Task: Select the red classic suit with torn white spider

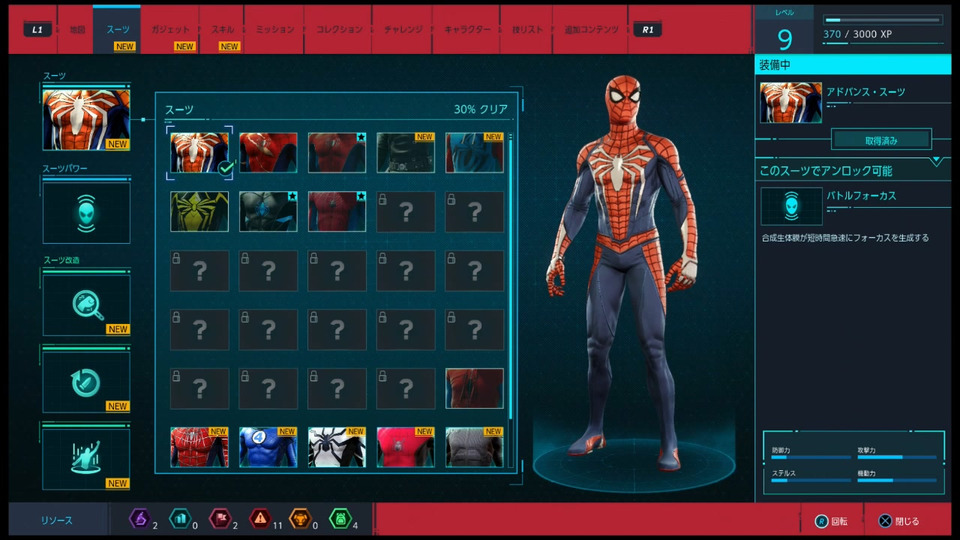Action: point(268,152)
